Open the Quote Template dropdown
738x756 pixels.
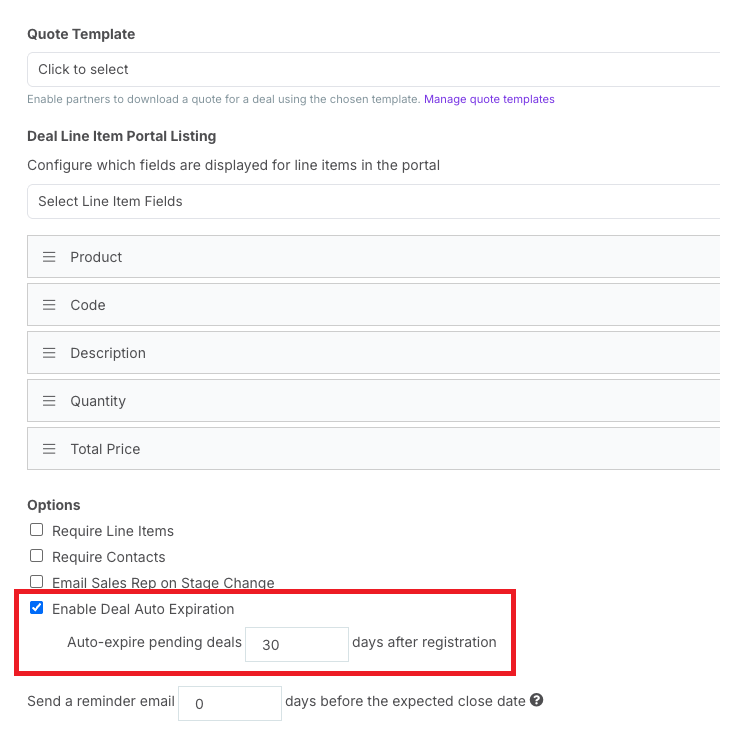(374, 69)
